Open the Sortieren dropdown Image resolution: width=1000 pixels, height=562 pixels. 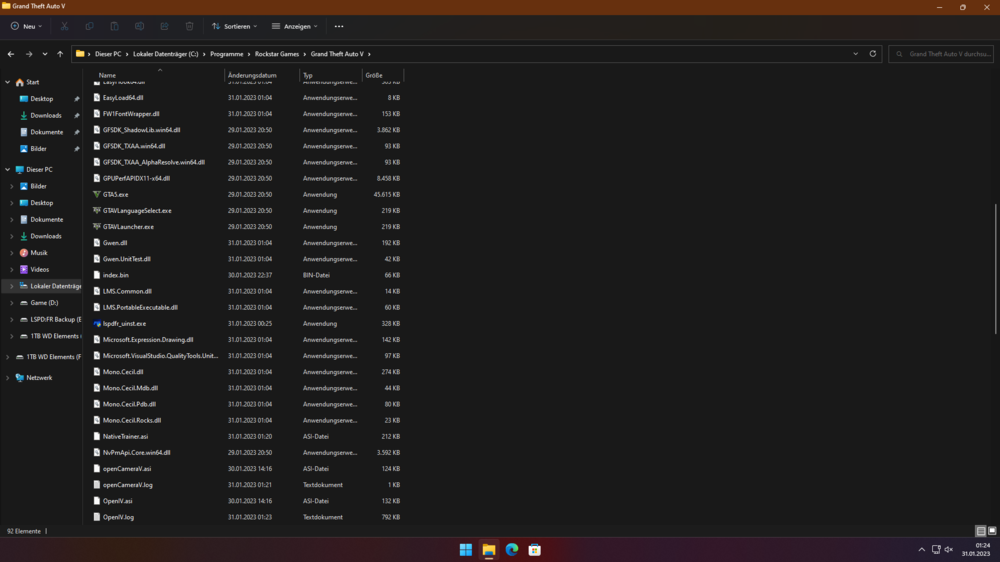click(234, 26)
